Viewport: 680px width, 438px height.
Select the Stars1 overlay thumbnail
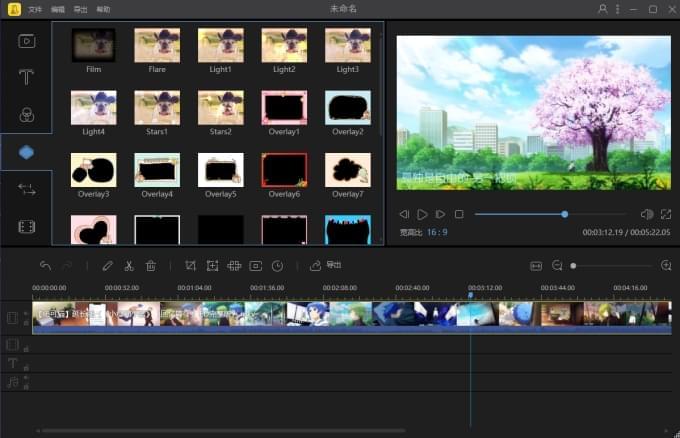pos(157,108)
